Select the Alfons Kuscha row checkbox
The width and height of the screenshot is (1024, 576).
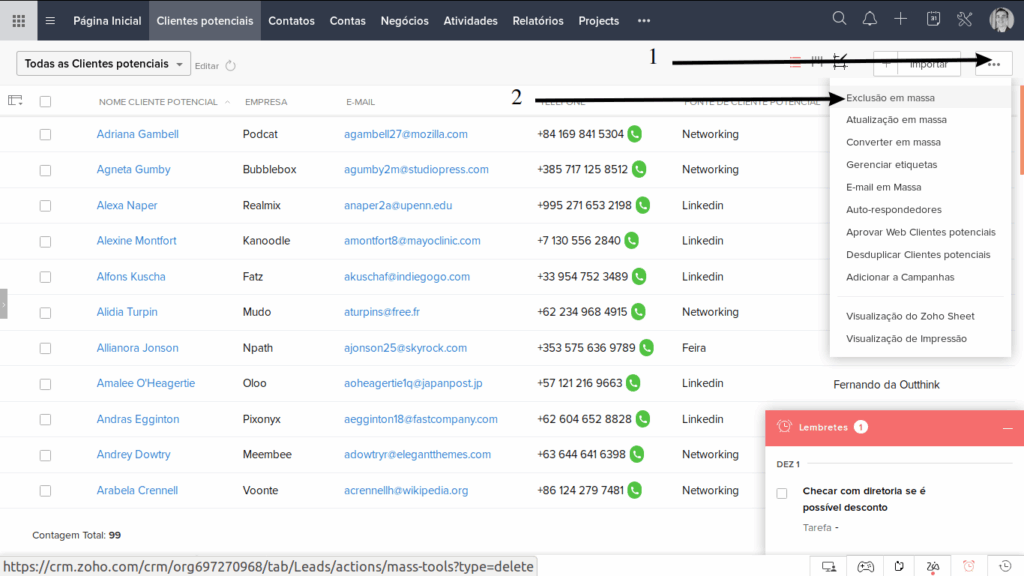pos(45,277)
